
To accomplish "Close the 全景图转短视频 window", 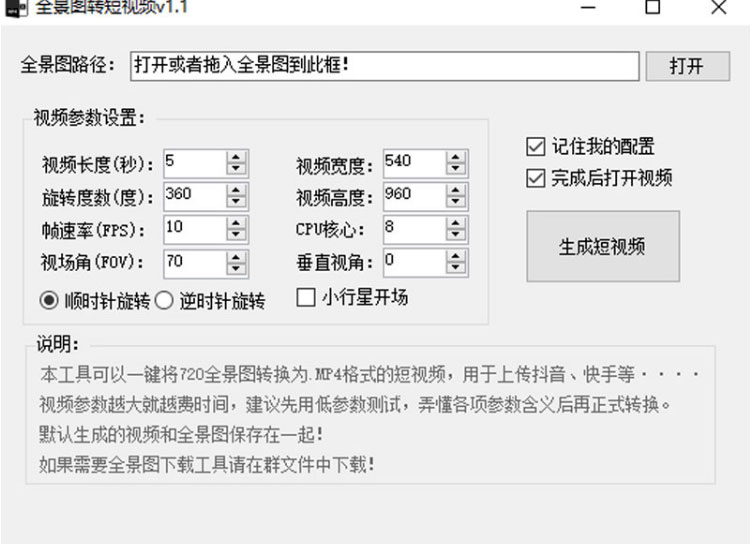I will (x=719, y=7).
